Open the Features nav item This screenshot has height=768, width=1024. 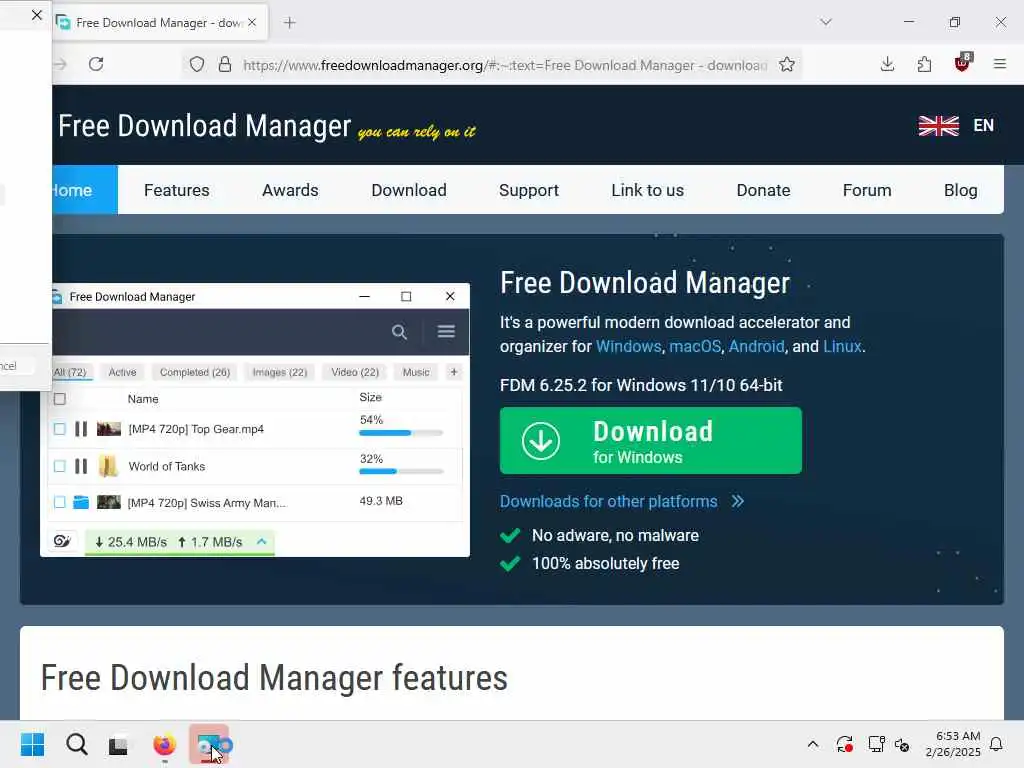[x=176, y=190]
